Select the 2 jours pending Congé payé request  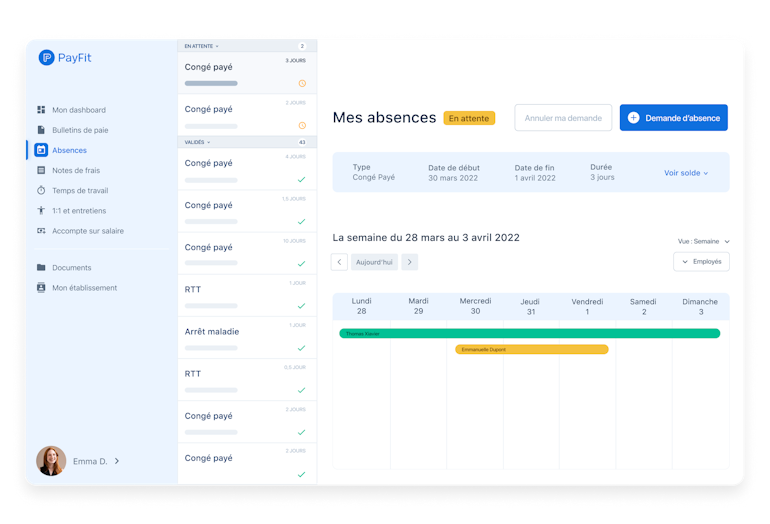247,114
